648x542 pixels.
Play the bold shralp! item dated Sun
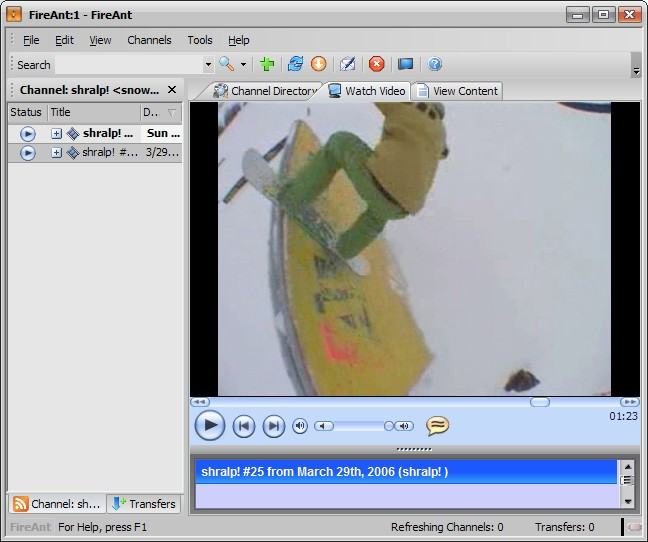28,134
